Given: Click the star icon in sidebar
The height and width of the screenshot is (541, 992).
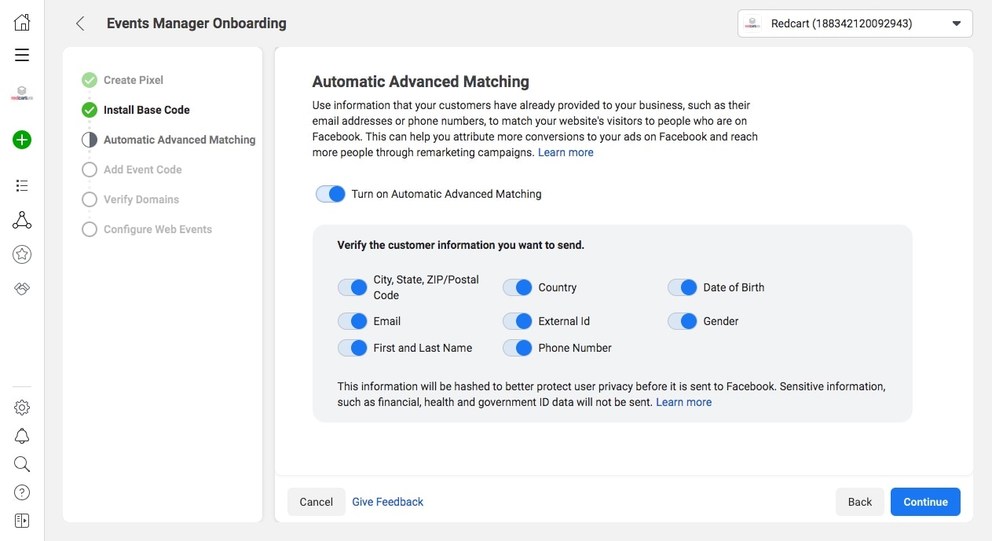Looking at the screenshot, I should 22,255.
